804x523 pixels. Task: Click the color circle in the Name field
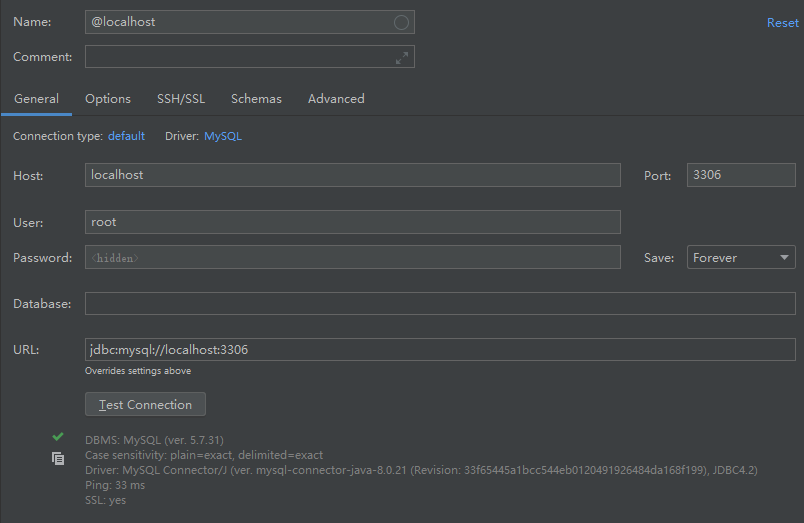[x=401, y=22]
